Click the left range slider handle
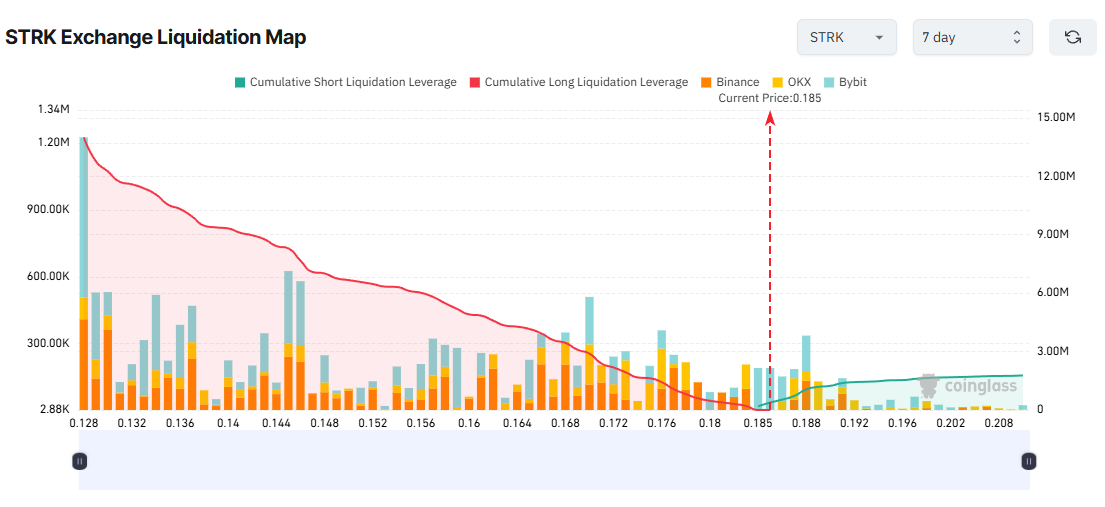 (80, 461)
